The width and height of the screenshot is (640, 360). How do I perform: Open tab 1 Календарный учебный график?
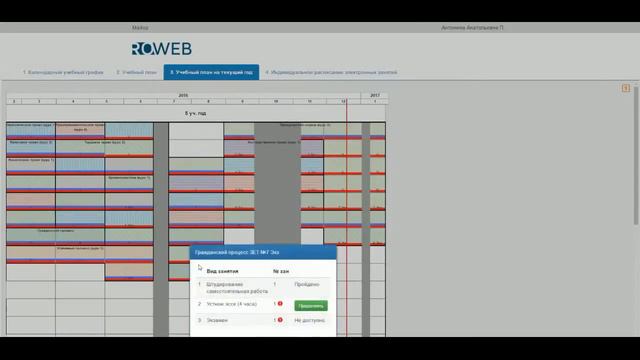63,72
